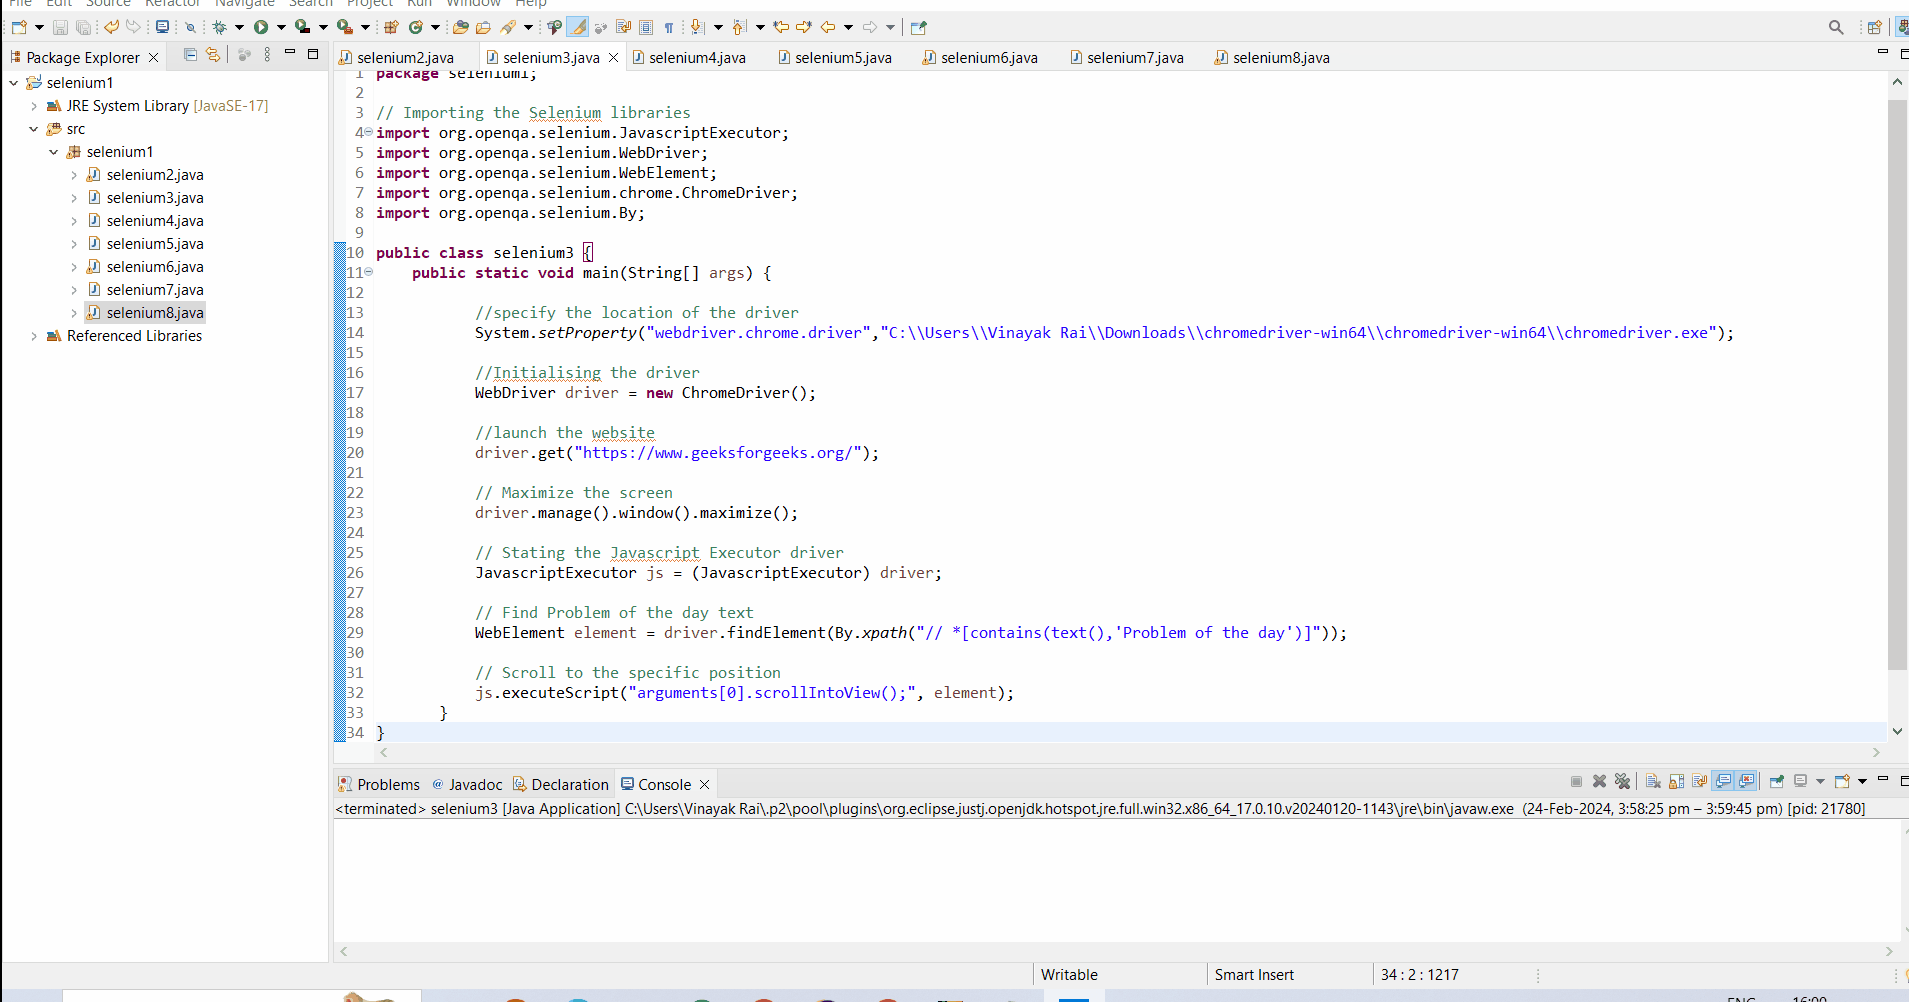This screenshot has height=1002, width=1909.
Task: Close the selenium3.java tab
Action: tap(613, 57)
